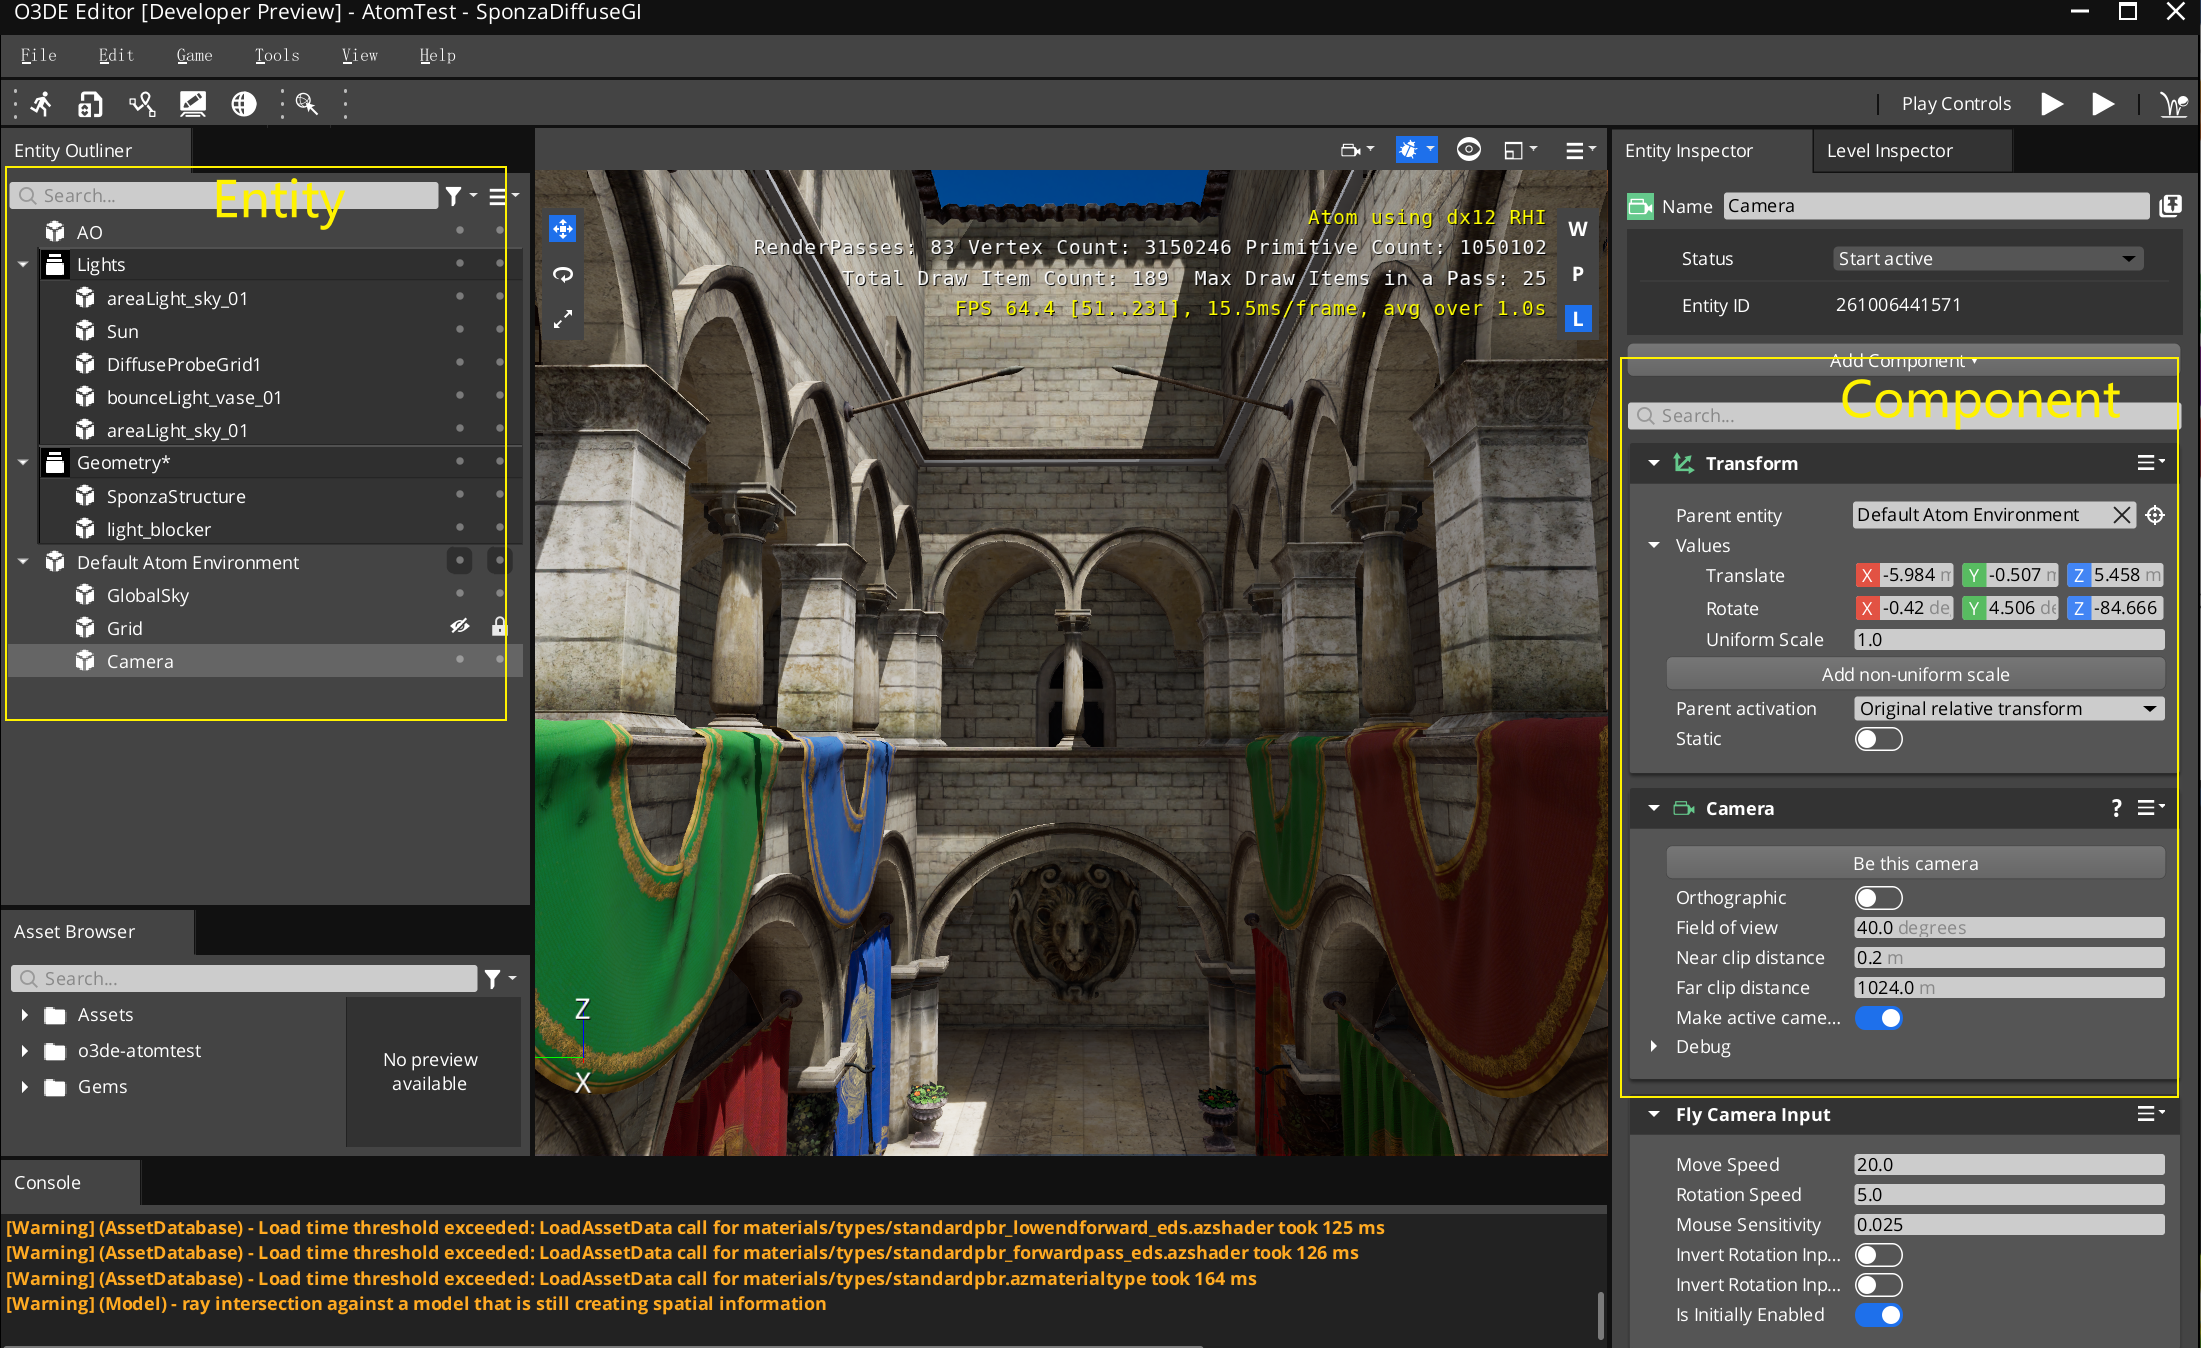This screenshot has height=1348, width=2201.
Task: Toggle the Orthographic switch
Action: (1877, 898)
